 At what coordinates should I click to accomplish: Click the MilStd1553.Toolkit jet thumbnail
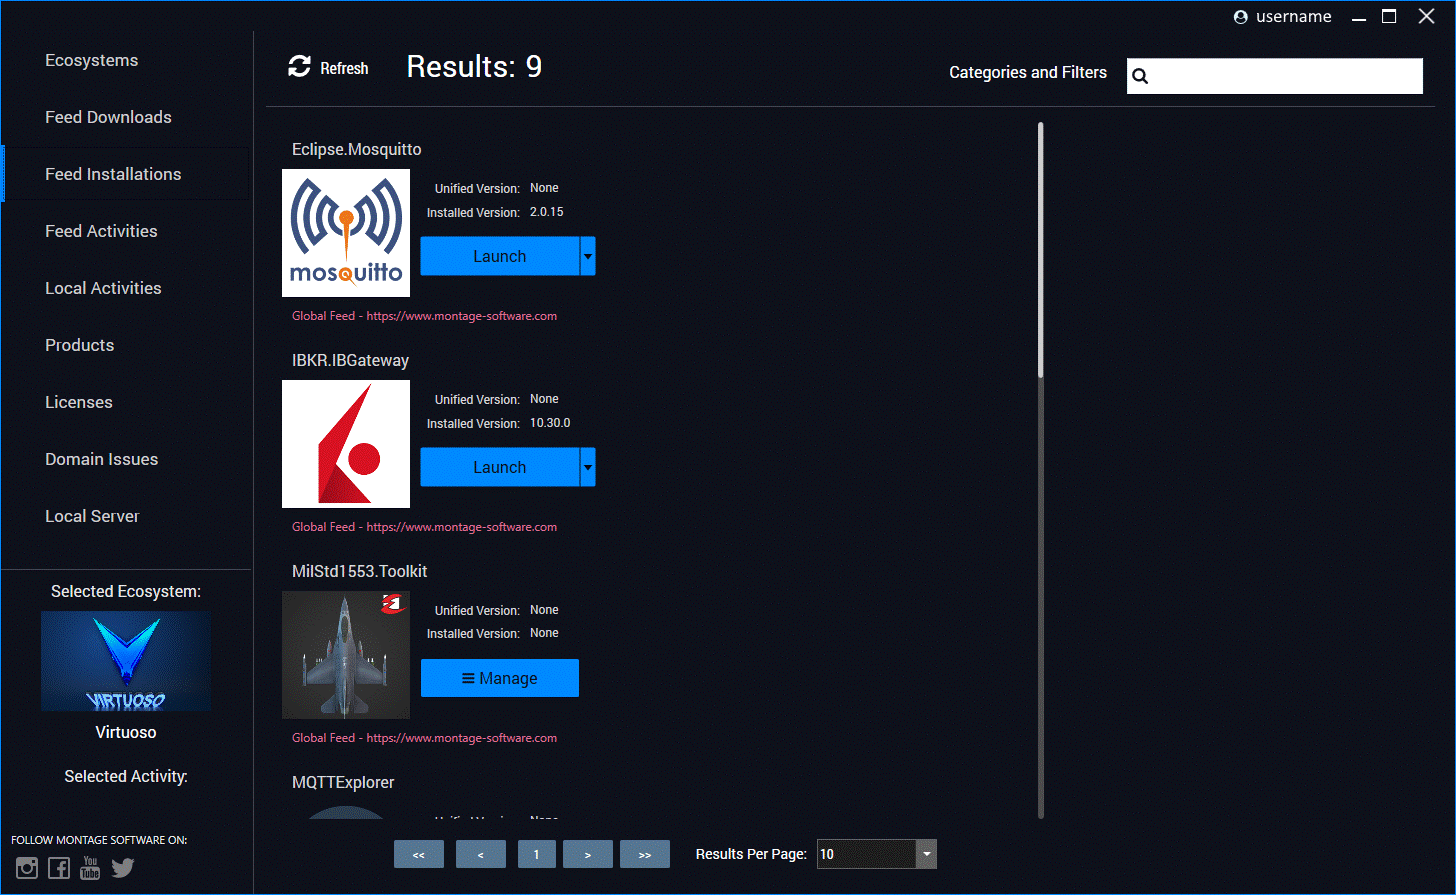[346, 655]
